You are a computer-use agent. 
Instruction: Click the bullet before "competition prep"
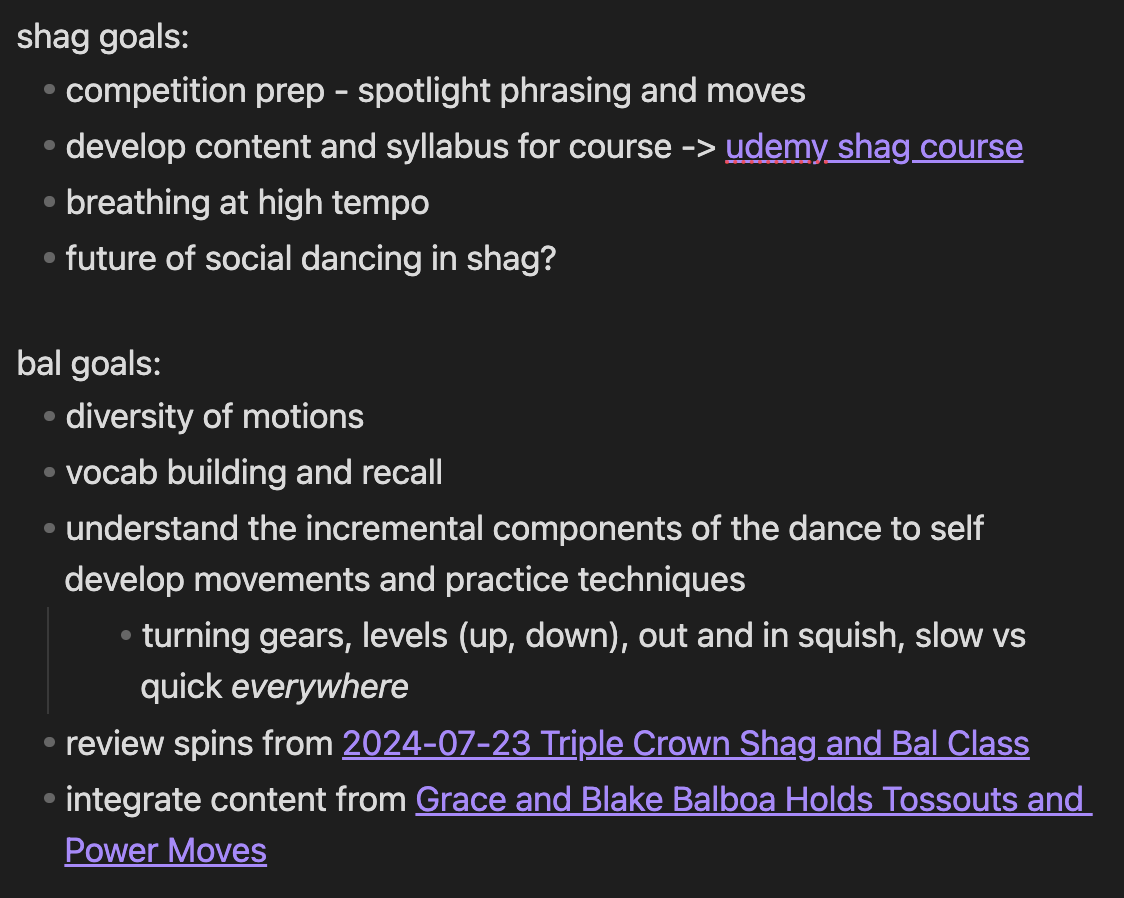point(49,91)
